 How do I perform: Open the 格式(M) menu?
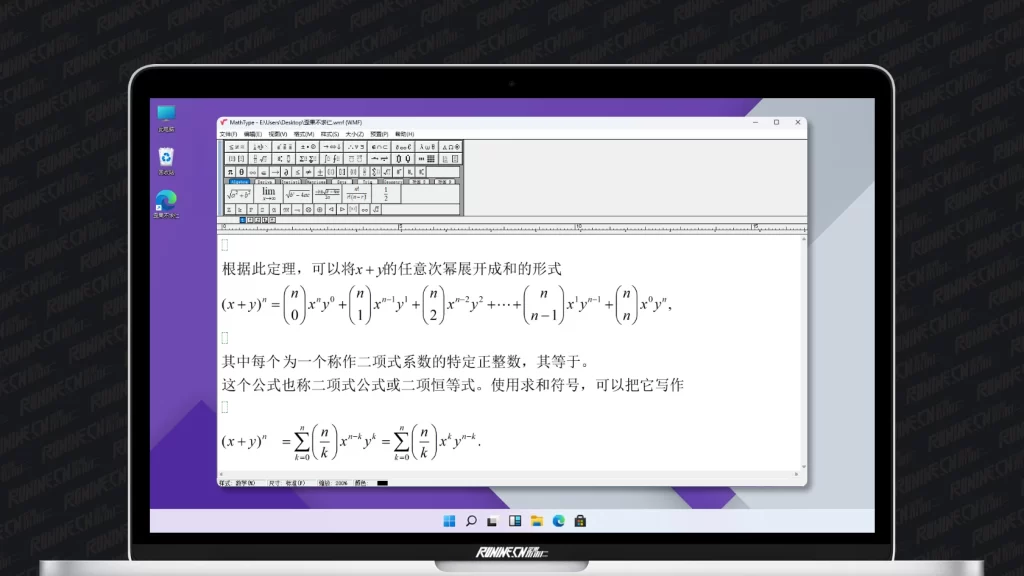[302, 133]
